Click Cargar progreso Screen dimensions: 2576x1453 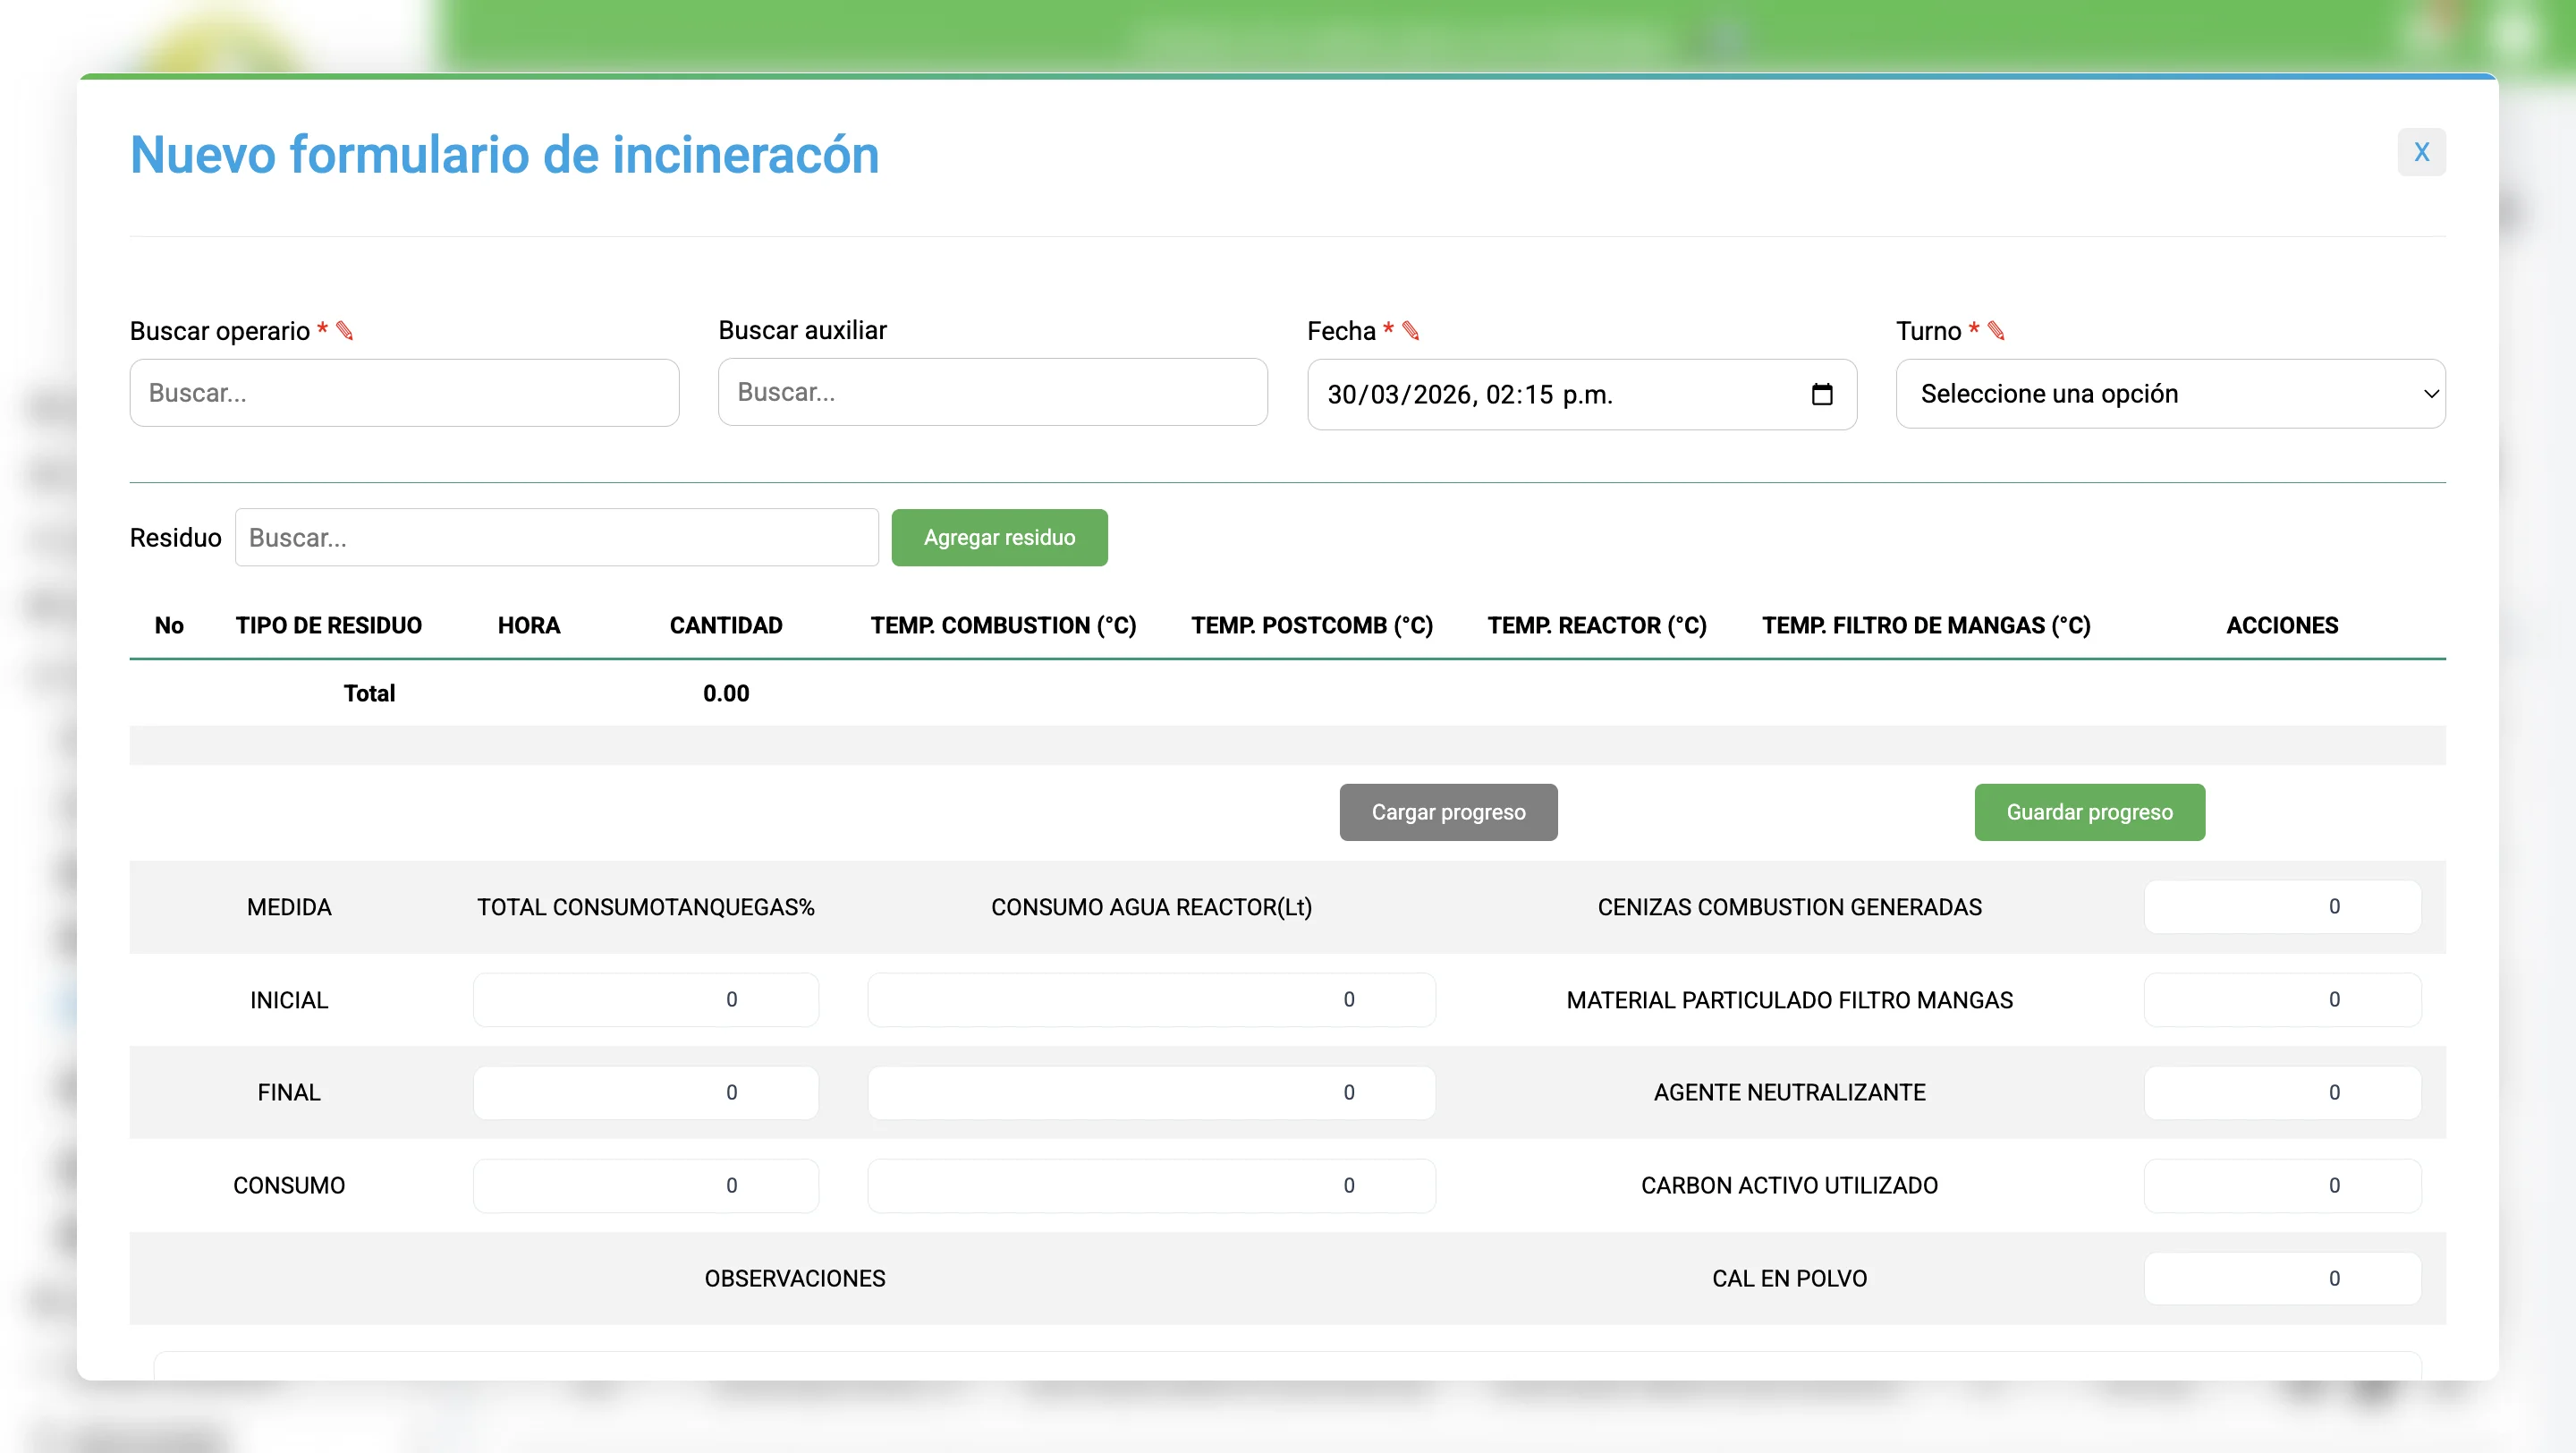click(x=1448, y=812)
